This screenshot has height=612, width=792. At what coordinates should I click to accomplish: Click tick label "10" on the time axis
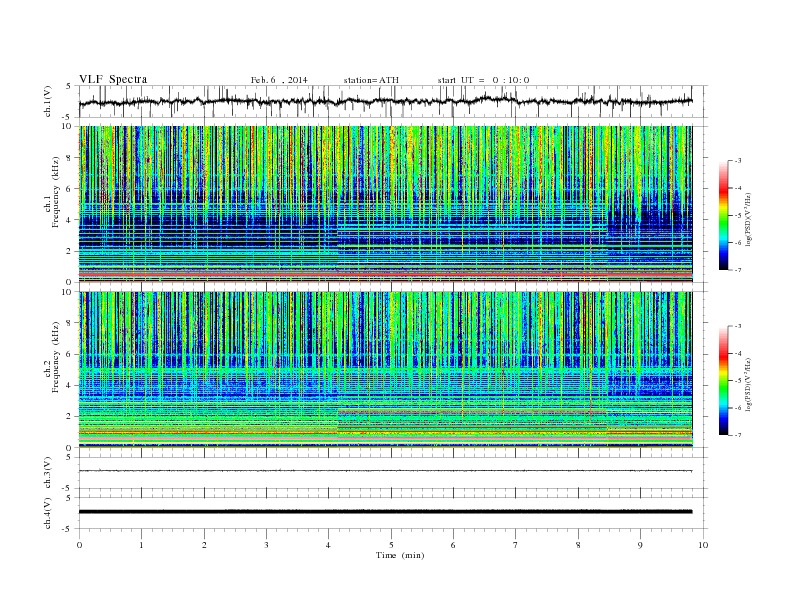click(703, 545)
